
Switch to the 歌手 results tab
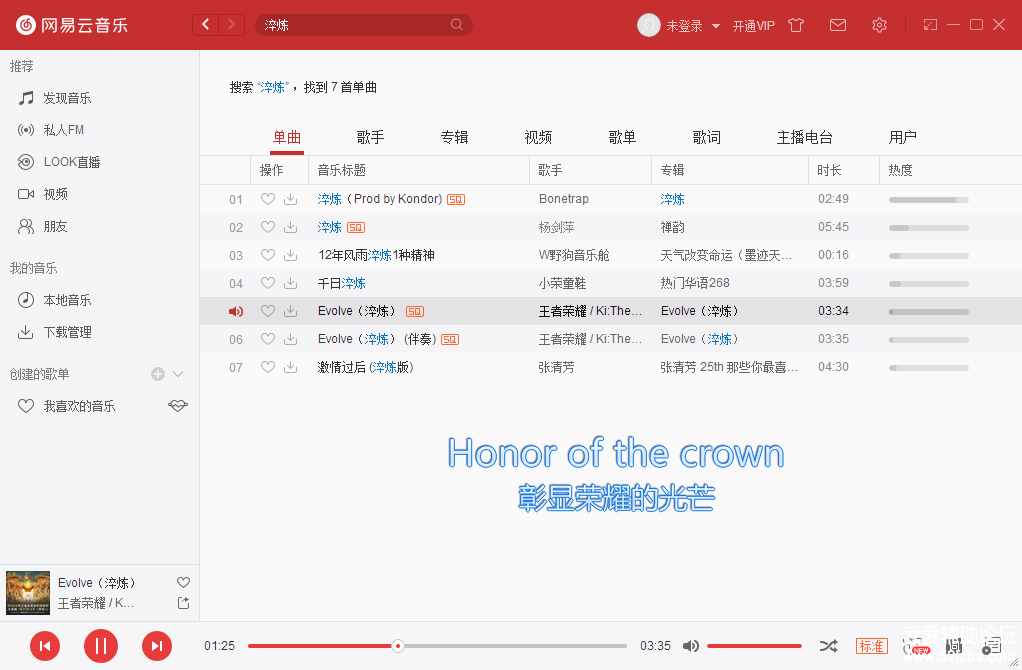pyautogui.click(x=370, y=138)
